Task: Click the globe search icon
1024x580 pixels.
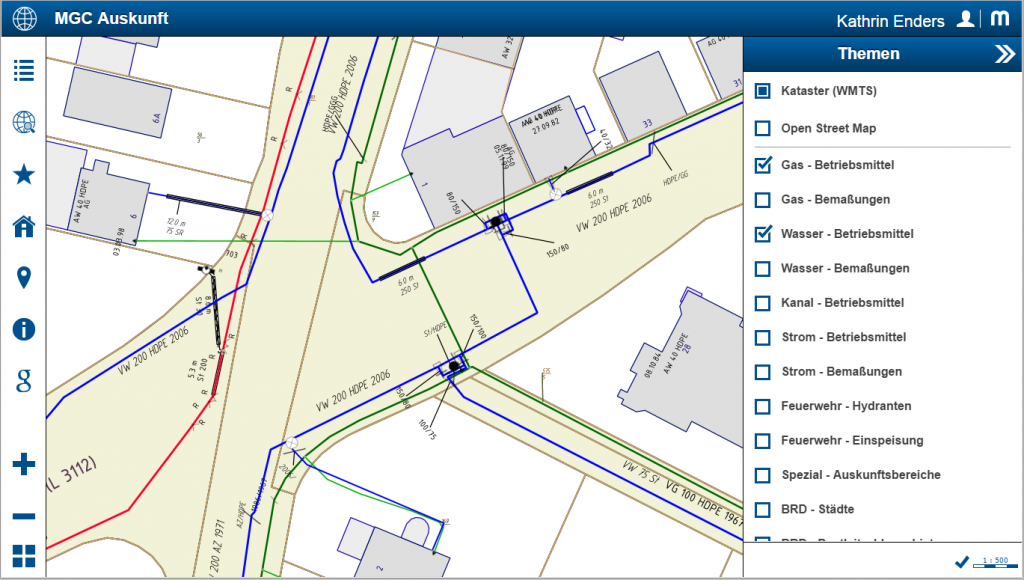Action: pos(24,123)
